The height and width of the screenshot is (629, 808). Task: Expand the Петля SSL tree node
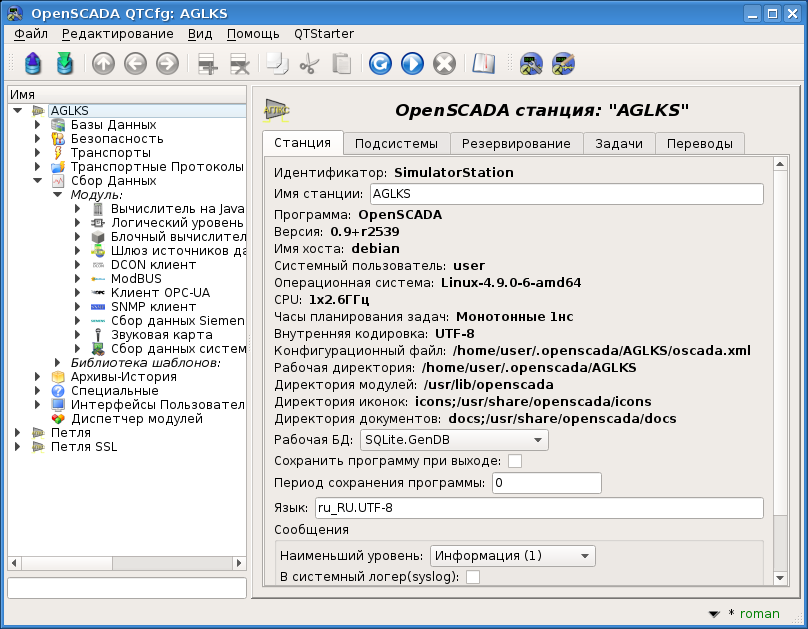tap(17, 447)
